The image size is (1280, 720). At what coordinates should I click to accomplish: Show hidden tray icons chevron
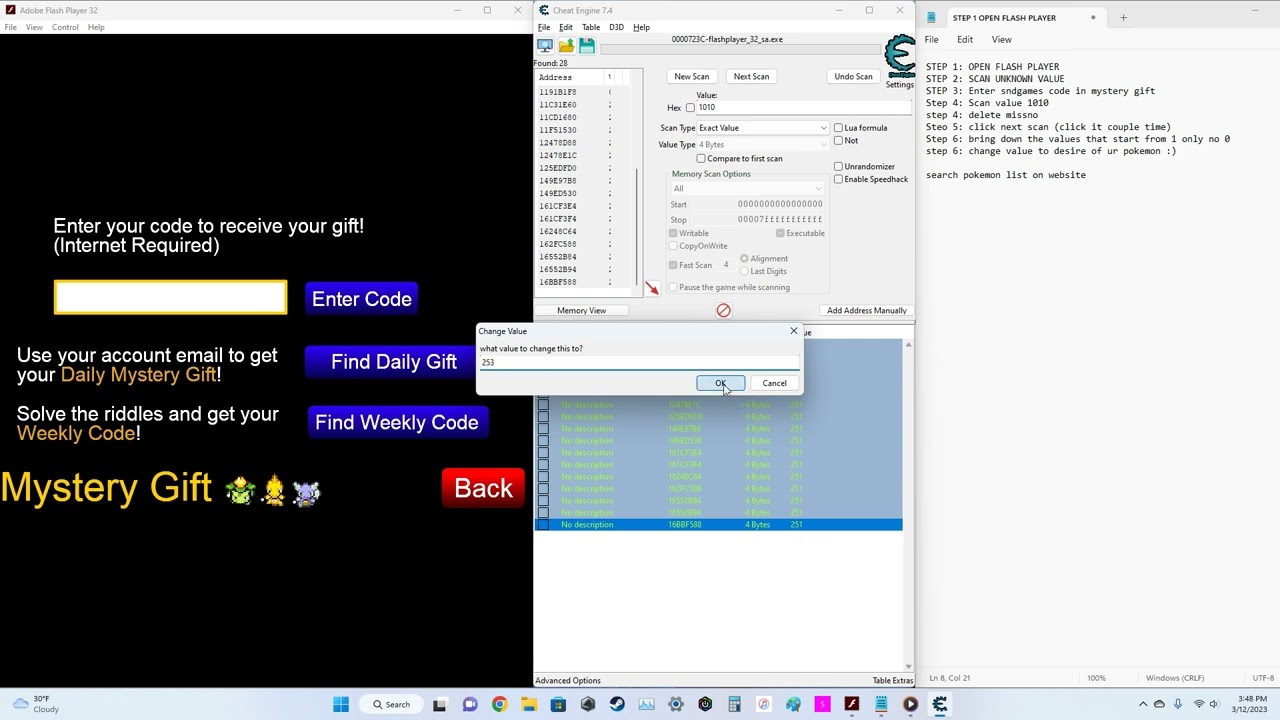(1143, 704)
